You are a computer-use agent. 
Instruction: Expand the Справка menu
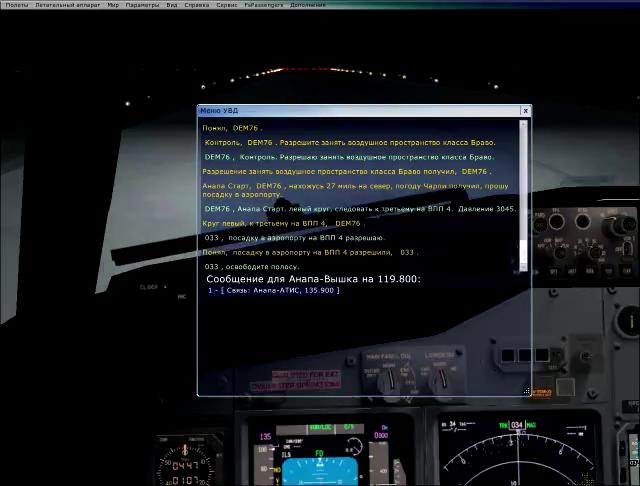[x=197, y=5]
